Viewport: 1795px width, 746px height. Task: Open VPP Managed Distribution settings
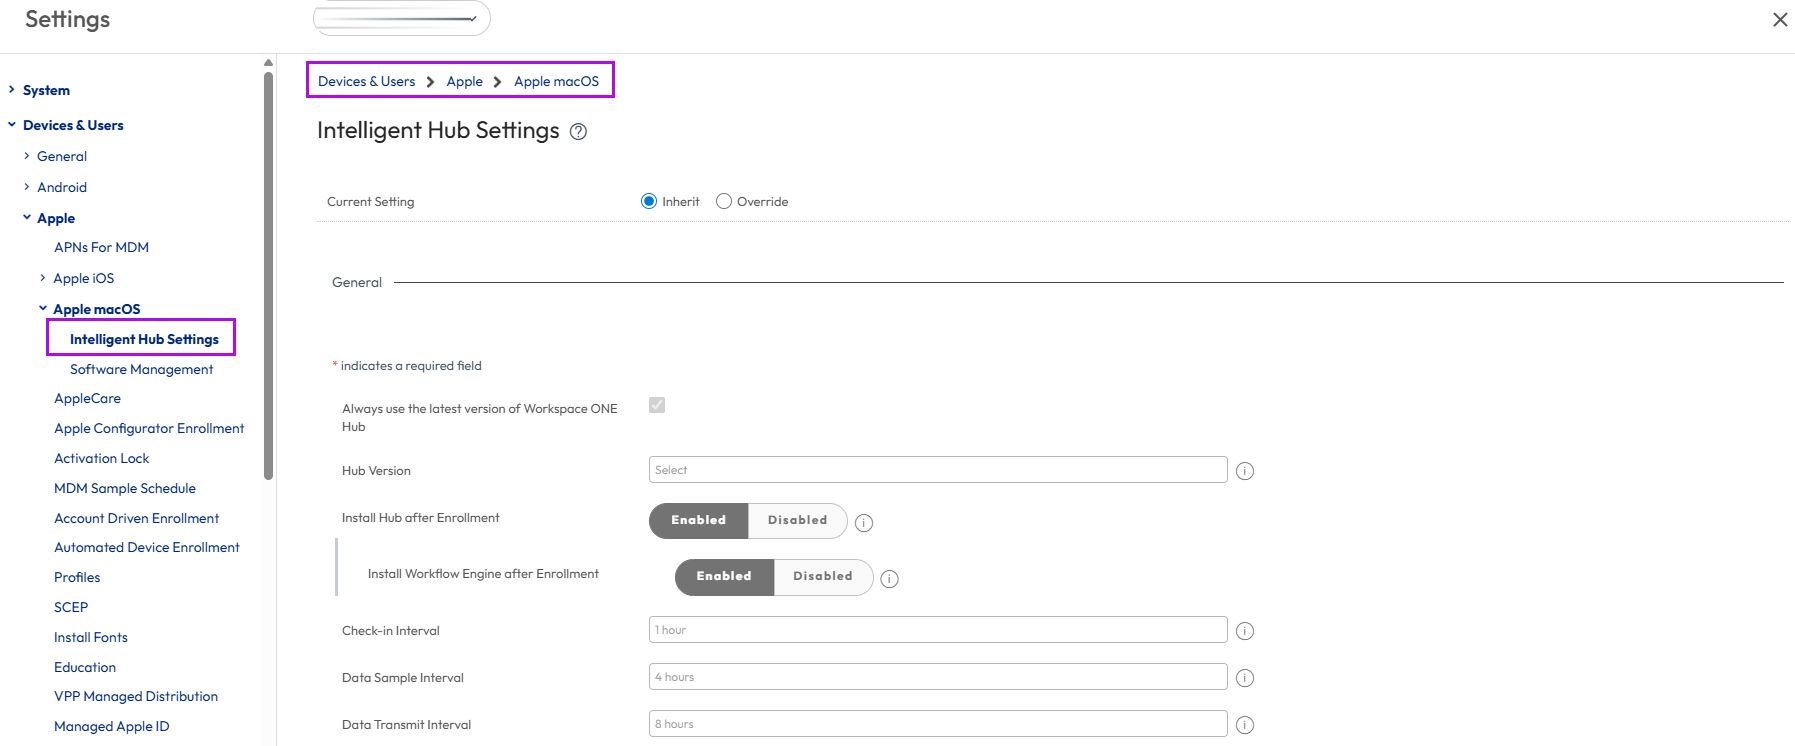coord(136,696)
